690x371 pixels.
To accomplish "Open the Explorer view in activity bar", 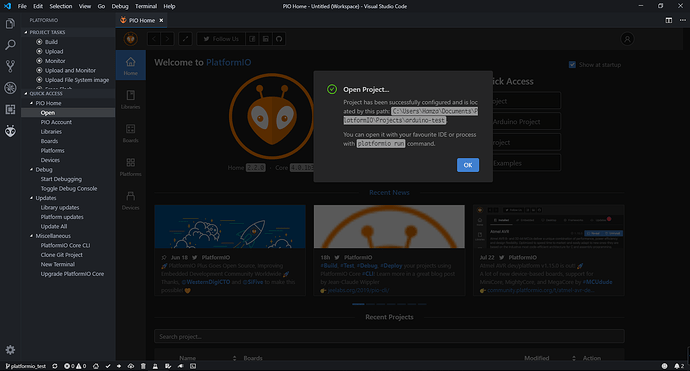I will pyautogui.click(x=10, y=23).
